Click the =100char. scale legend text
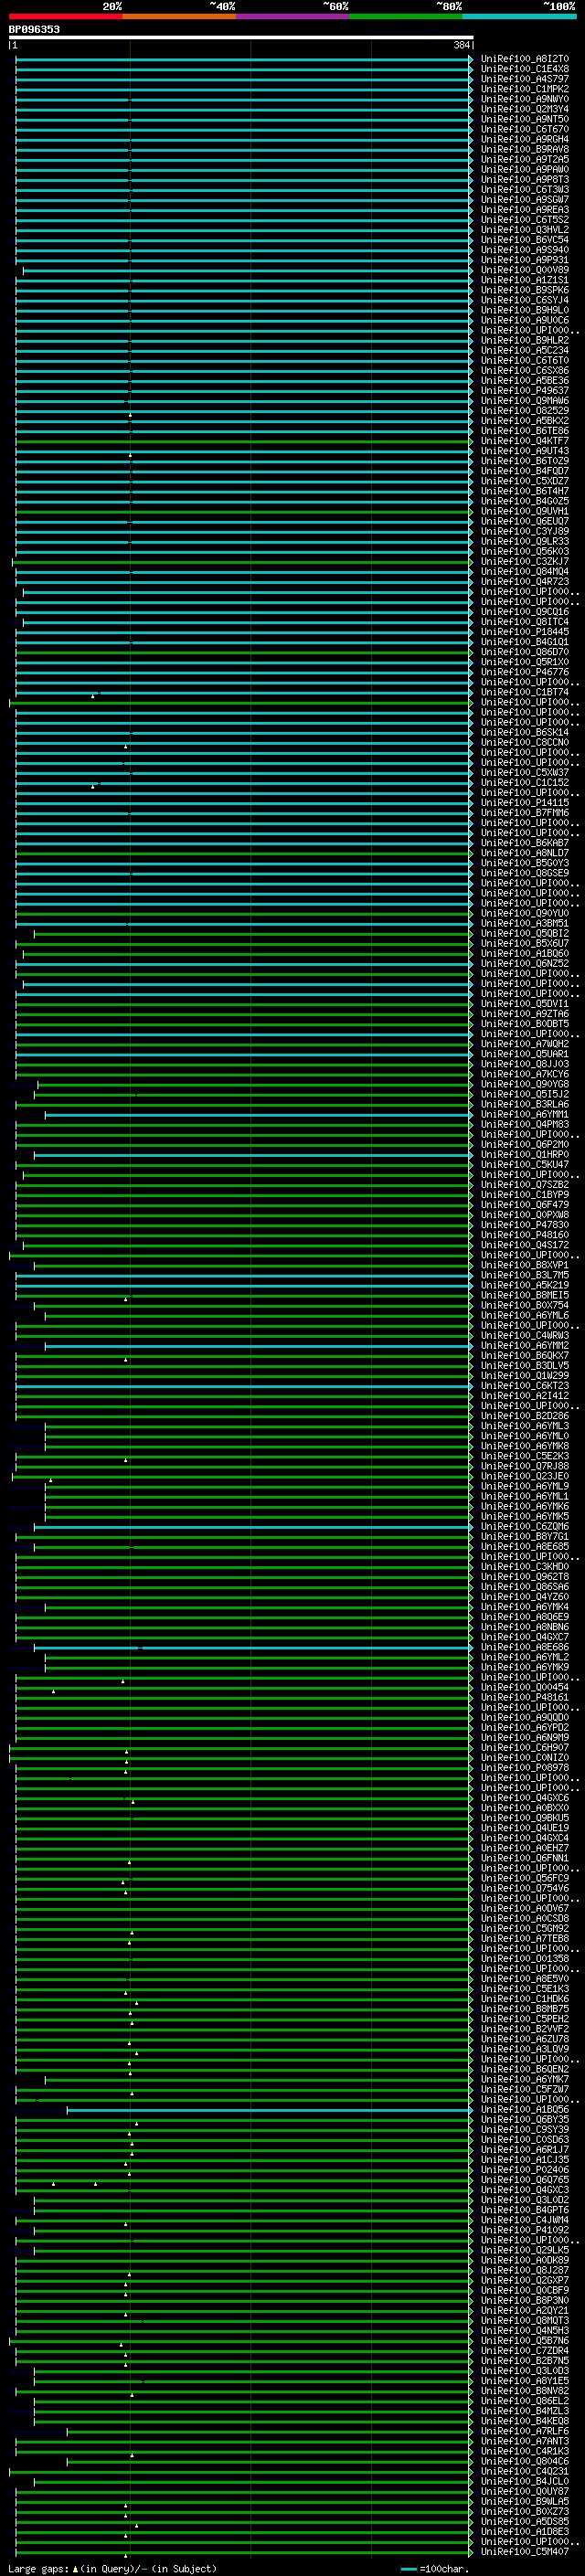The width and height of the screenshot is (585, 2576). (444, 2568)
